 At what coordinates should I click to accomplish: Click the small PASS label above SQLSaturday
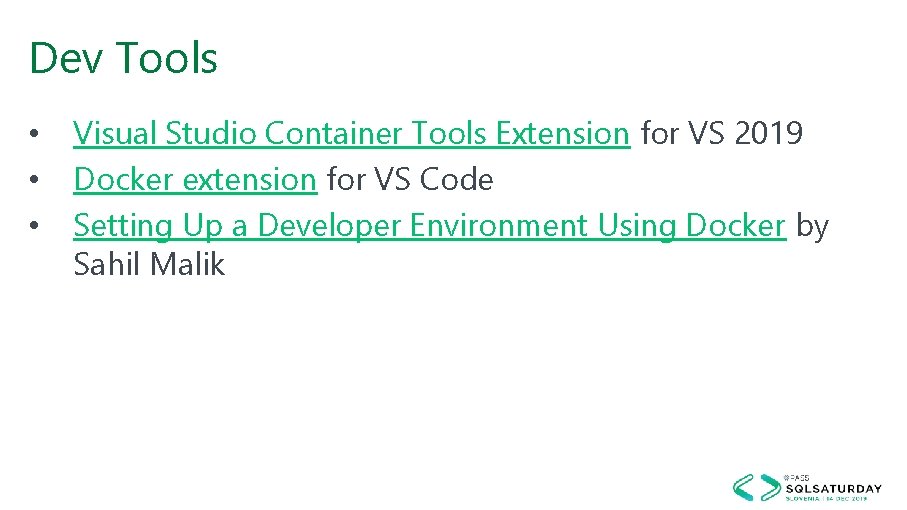coord(797,477)
